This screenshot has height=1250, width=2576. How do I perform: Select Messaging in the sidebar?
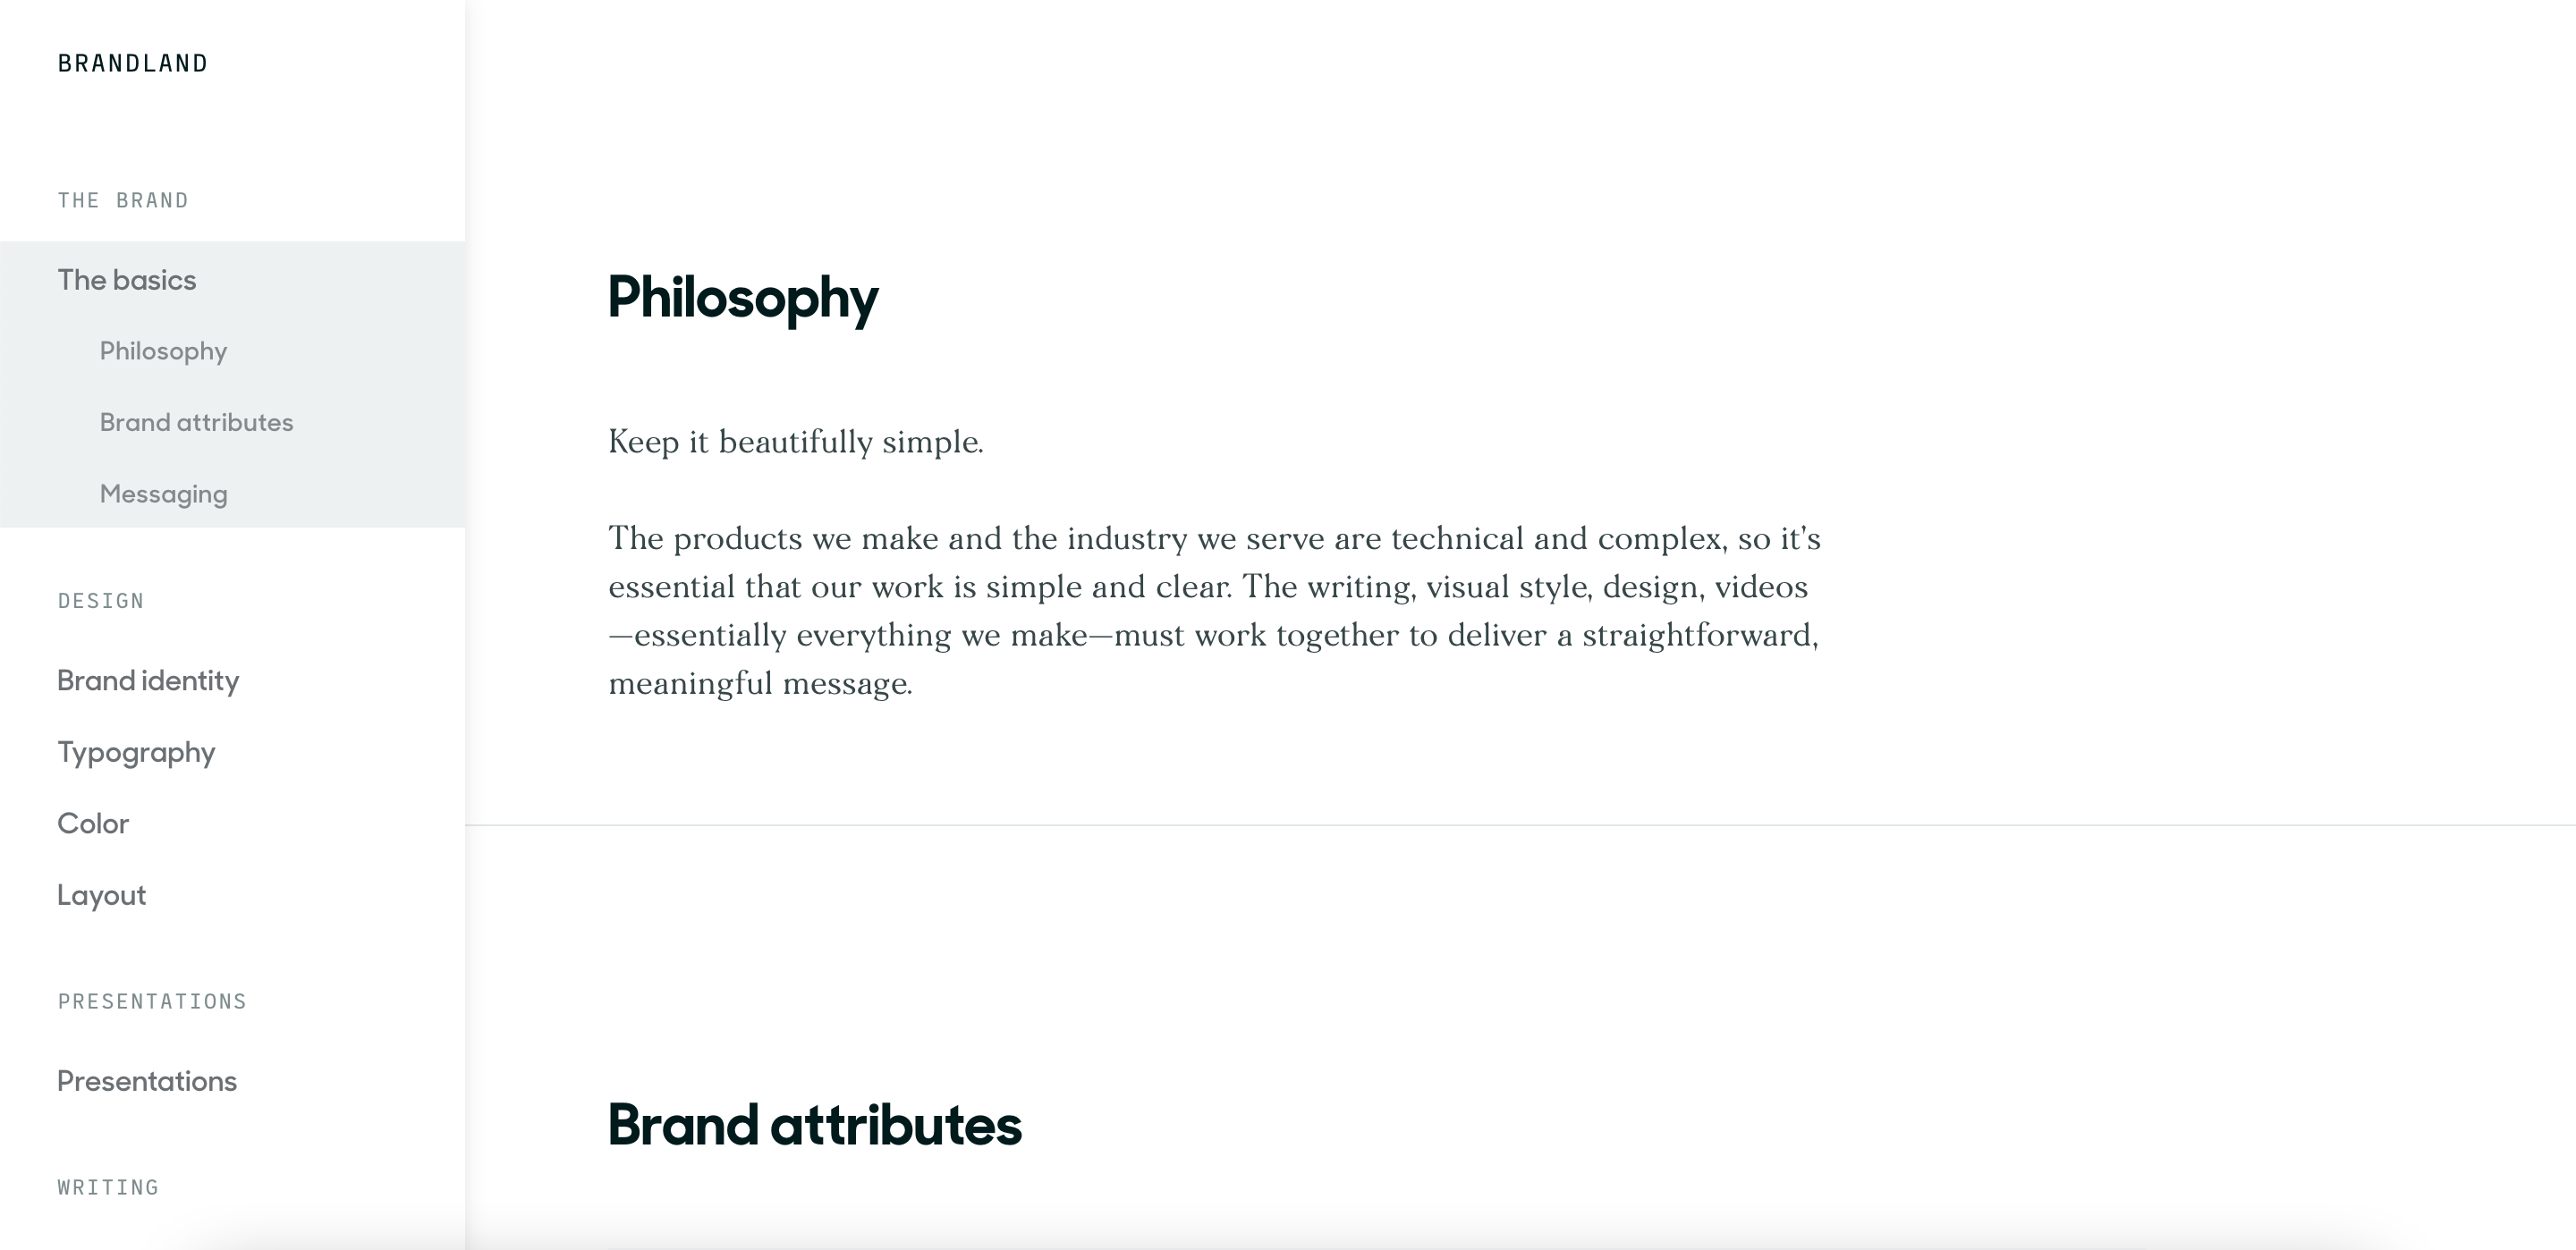[x=163, y=494]
